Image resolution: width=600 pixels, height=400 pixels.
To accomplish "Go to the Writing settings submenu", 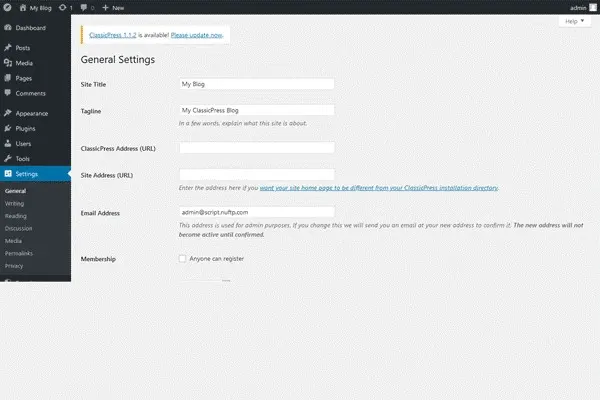I will (x=15, y=203).
